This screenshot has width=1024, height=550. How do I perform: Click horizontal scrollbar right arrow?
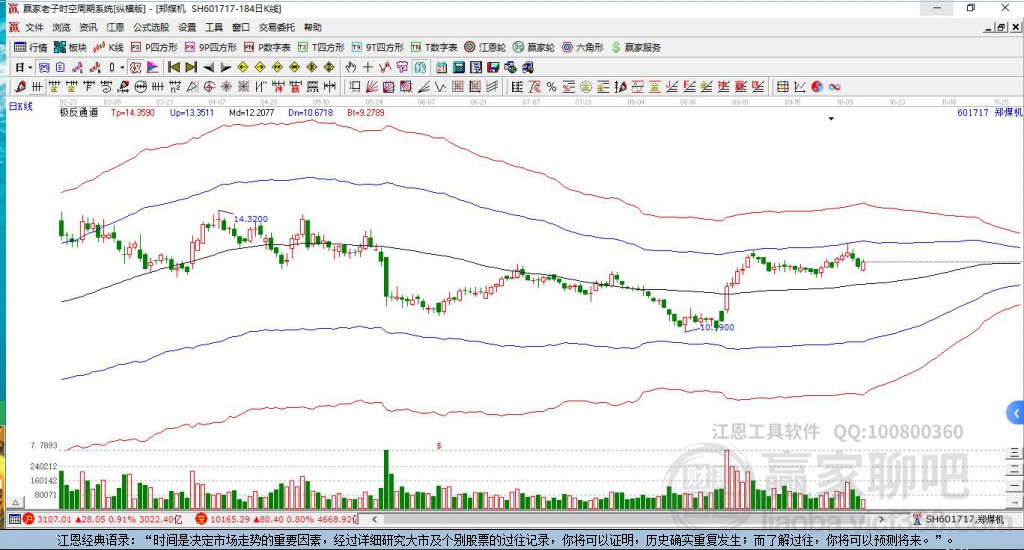click(881, 519)
